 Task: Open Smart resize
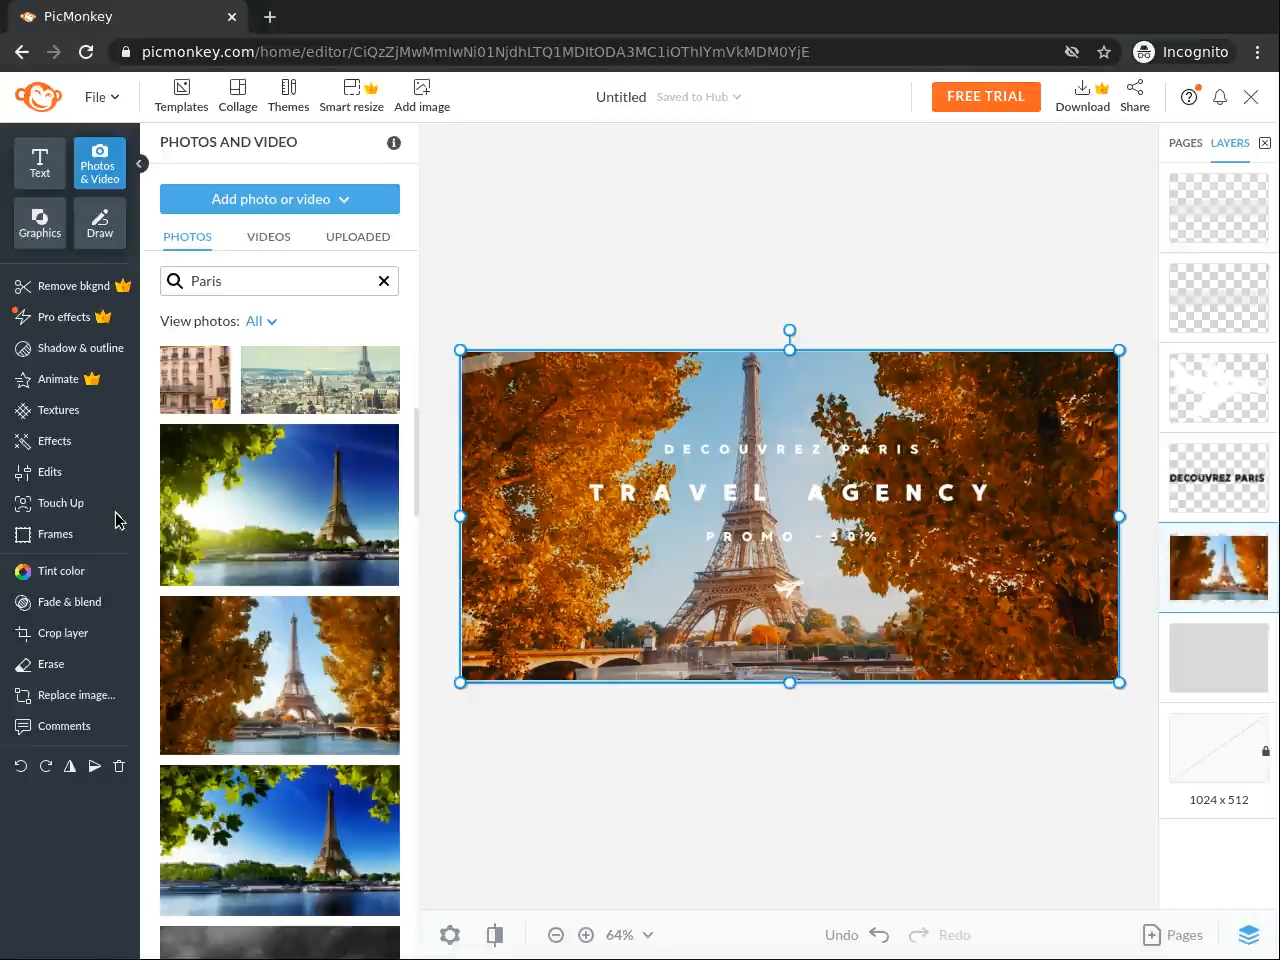351,96
